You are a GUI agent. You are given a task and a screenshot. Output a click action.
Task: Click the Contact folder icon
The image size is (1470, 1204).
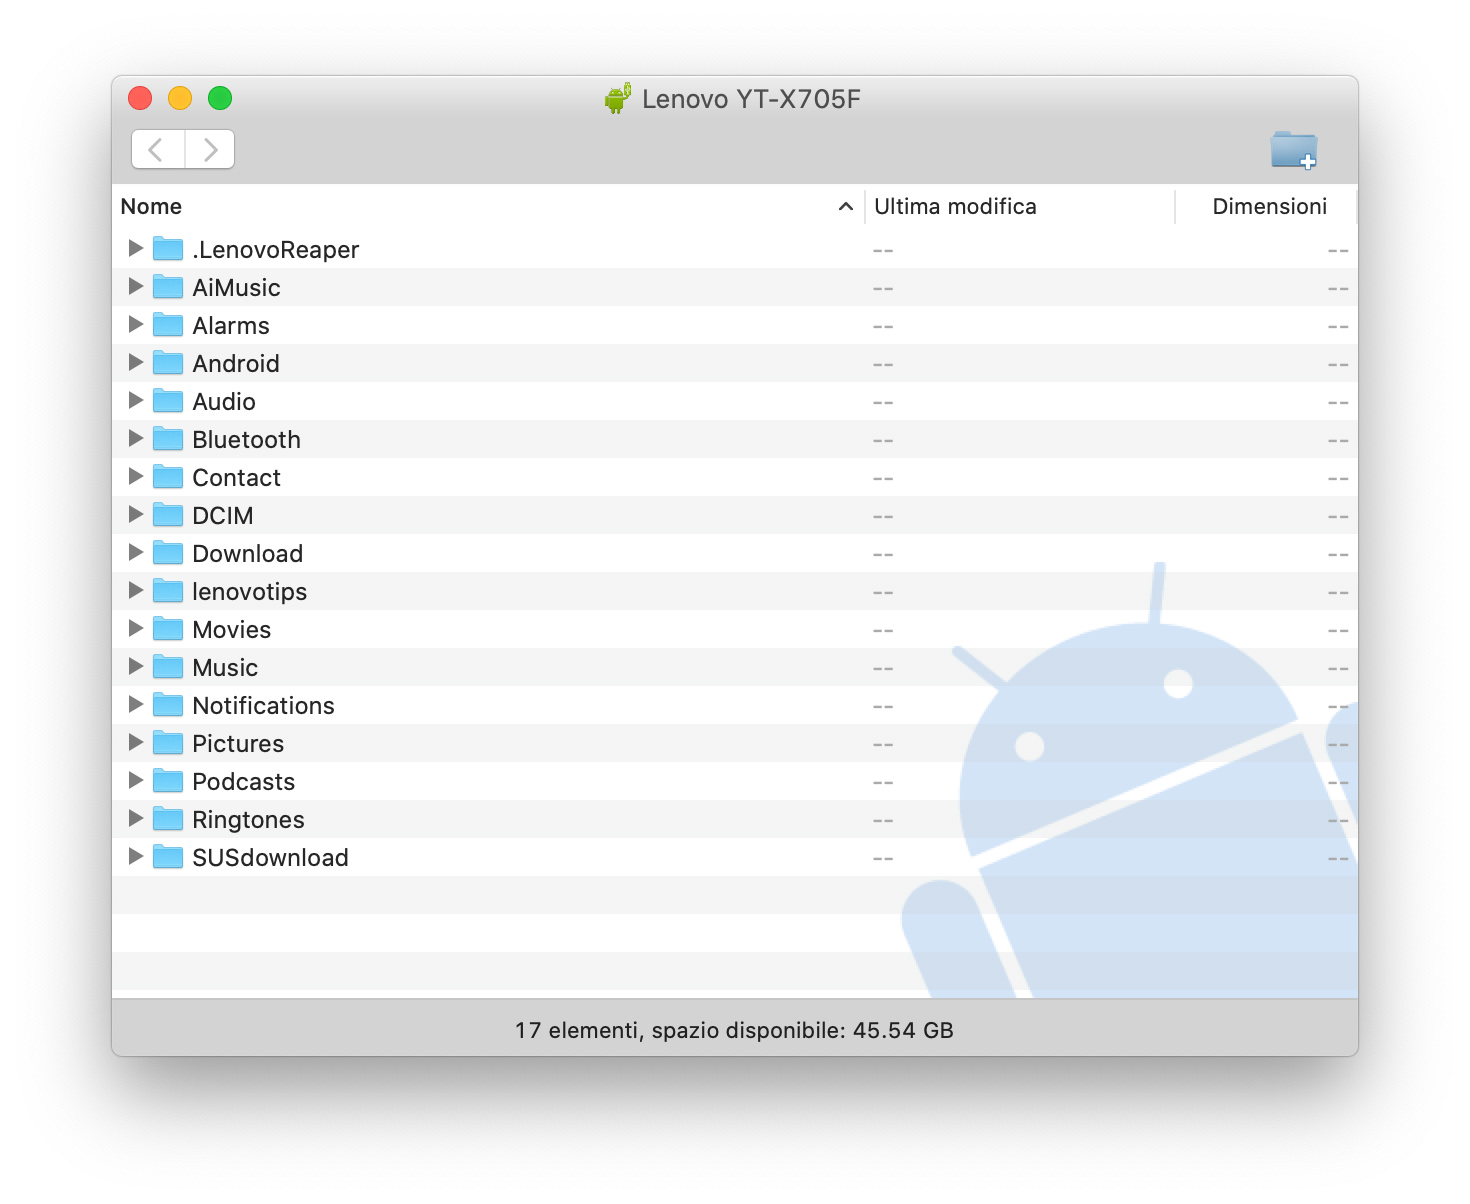tap(168, 476)
